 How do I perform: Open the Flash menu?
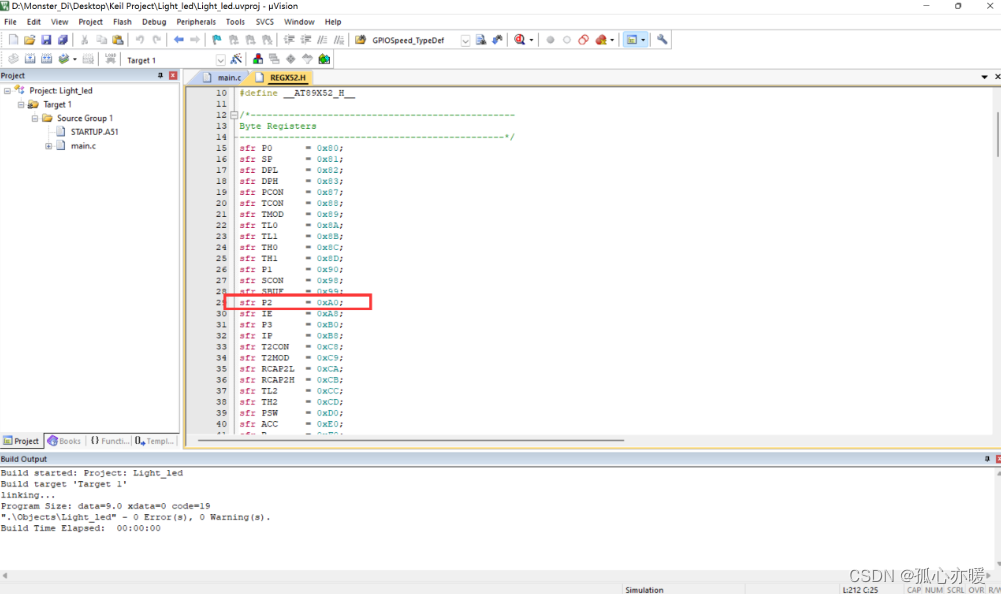point(122,22)
